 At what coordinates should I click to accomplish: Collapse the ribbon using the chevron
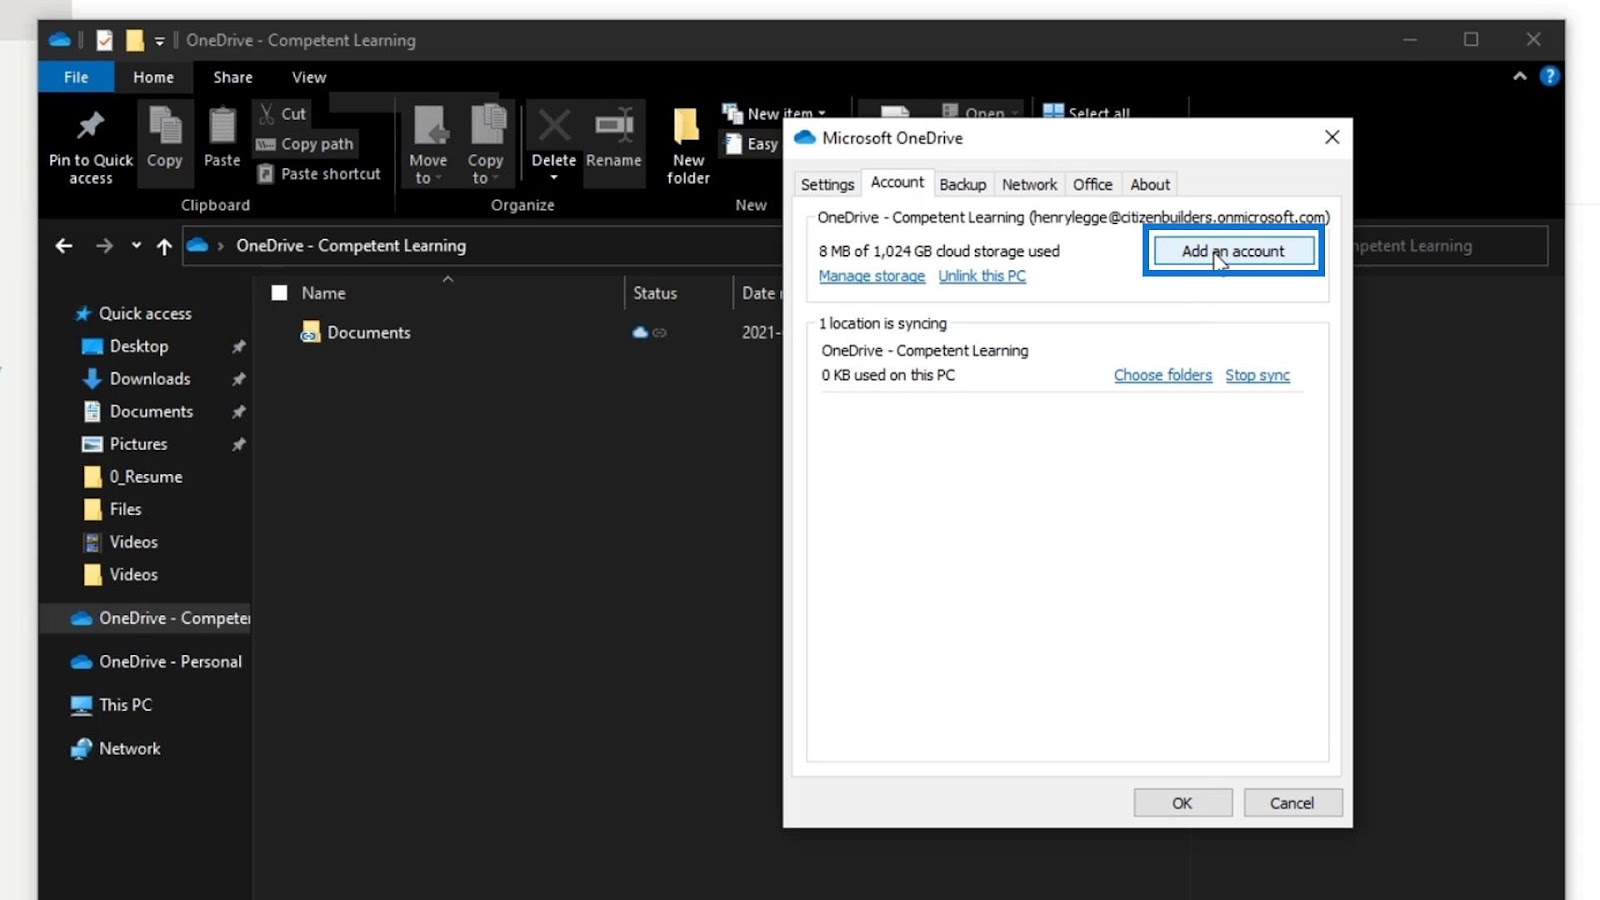[1519, 76]
